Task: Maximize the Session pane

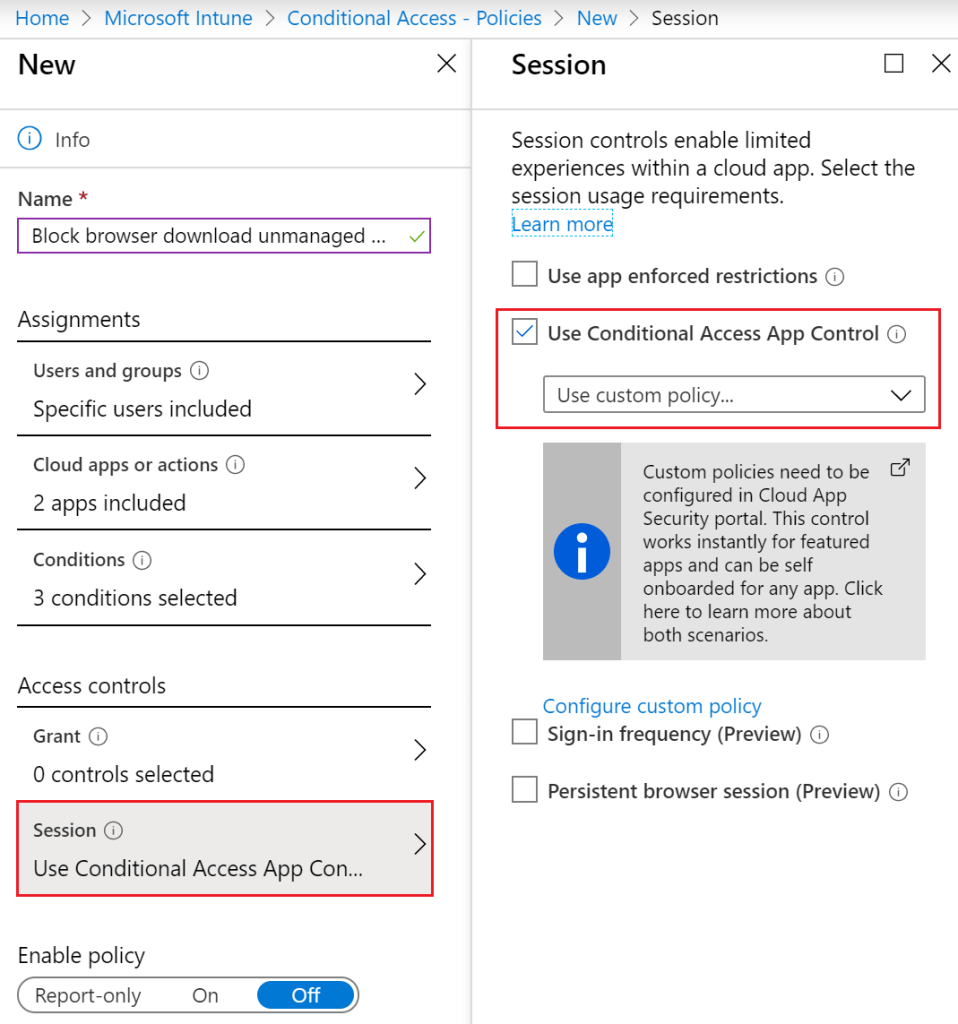Action: pyautogui.click(x=894, y=64)
